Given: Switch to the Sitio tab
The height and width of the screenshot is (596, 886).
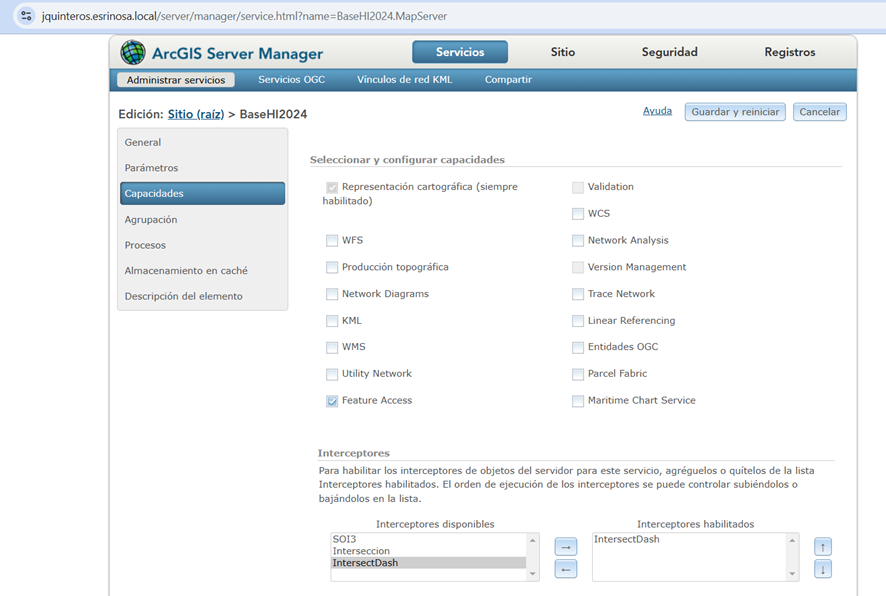Looking at the screenshot, I should click(x=563, y=52).
